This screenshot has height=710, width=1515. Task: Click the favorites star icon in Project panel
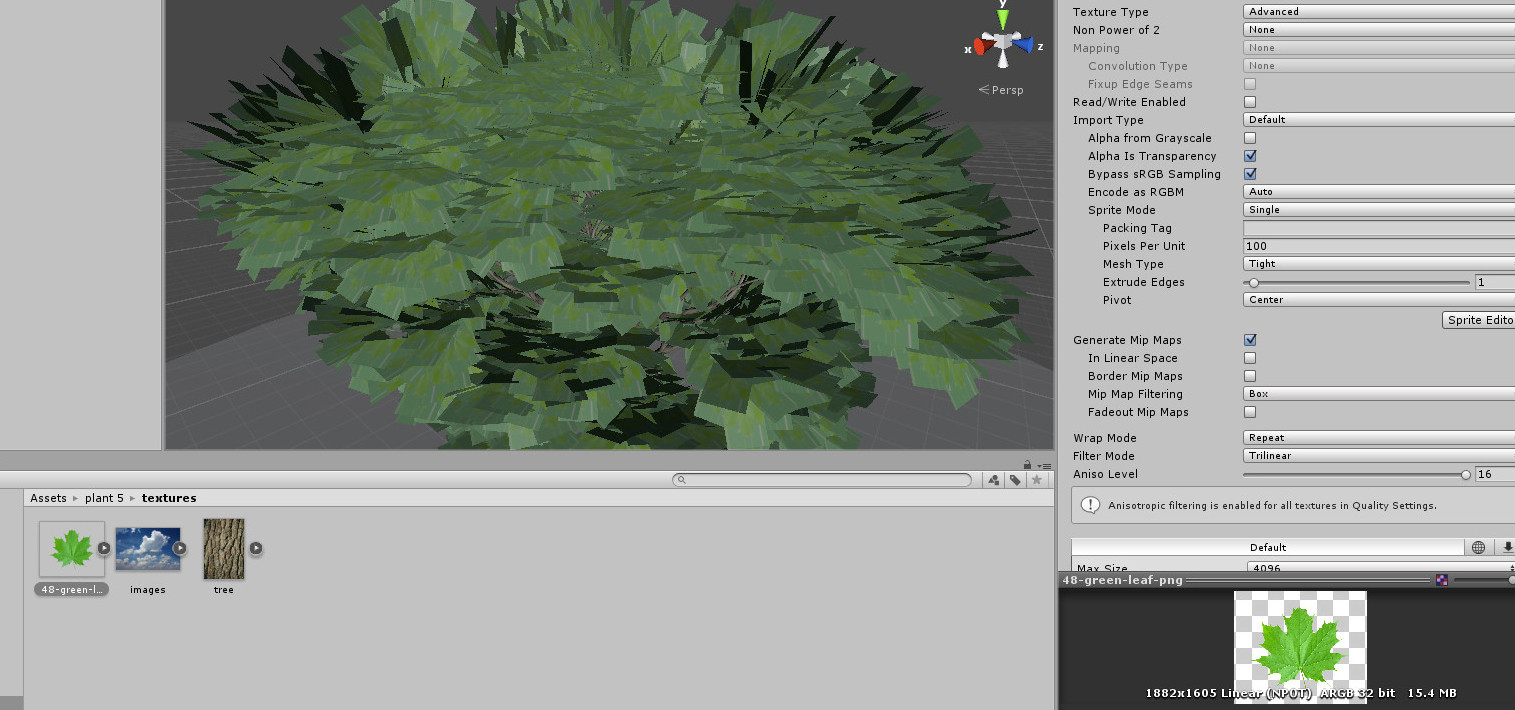tap(1037, 480)
